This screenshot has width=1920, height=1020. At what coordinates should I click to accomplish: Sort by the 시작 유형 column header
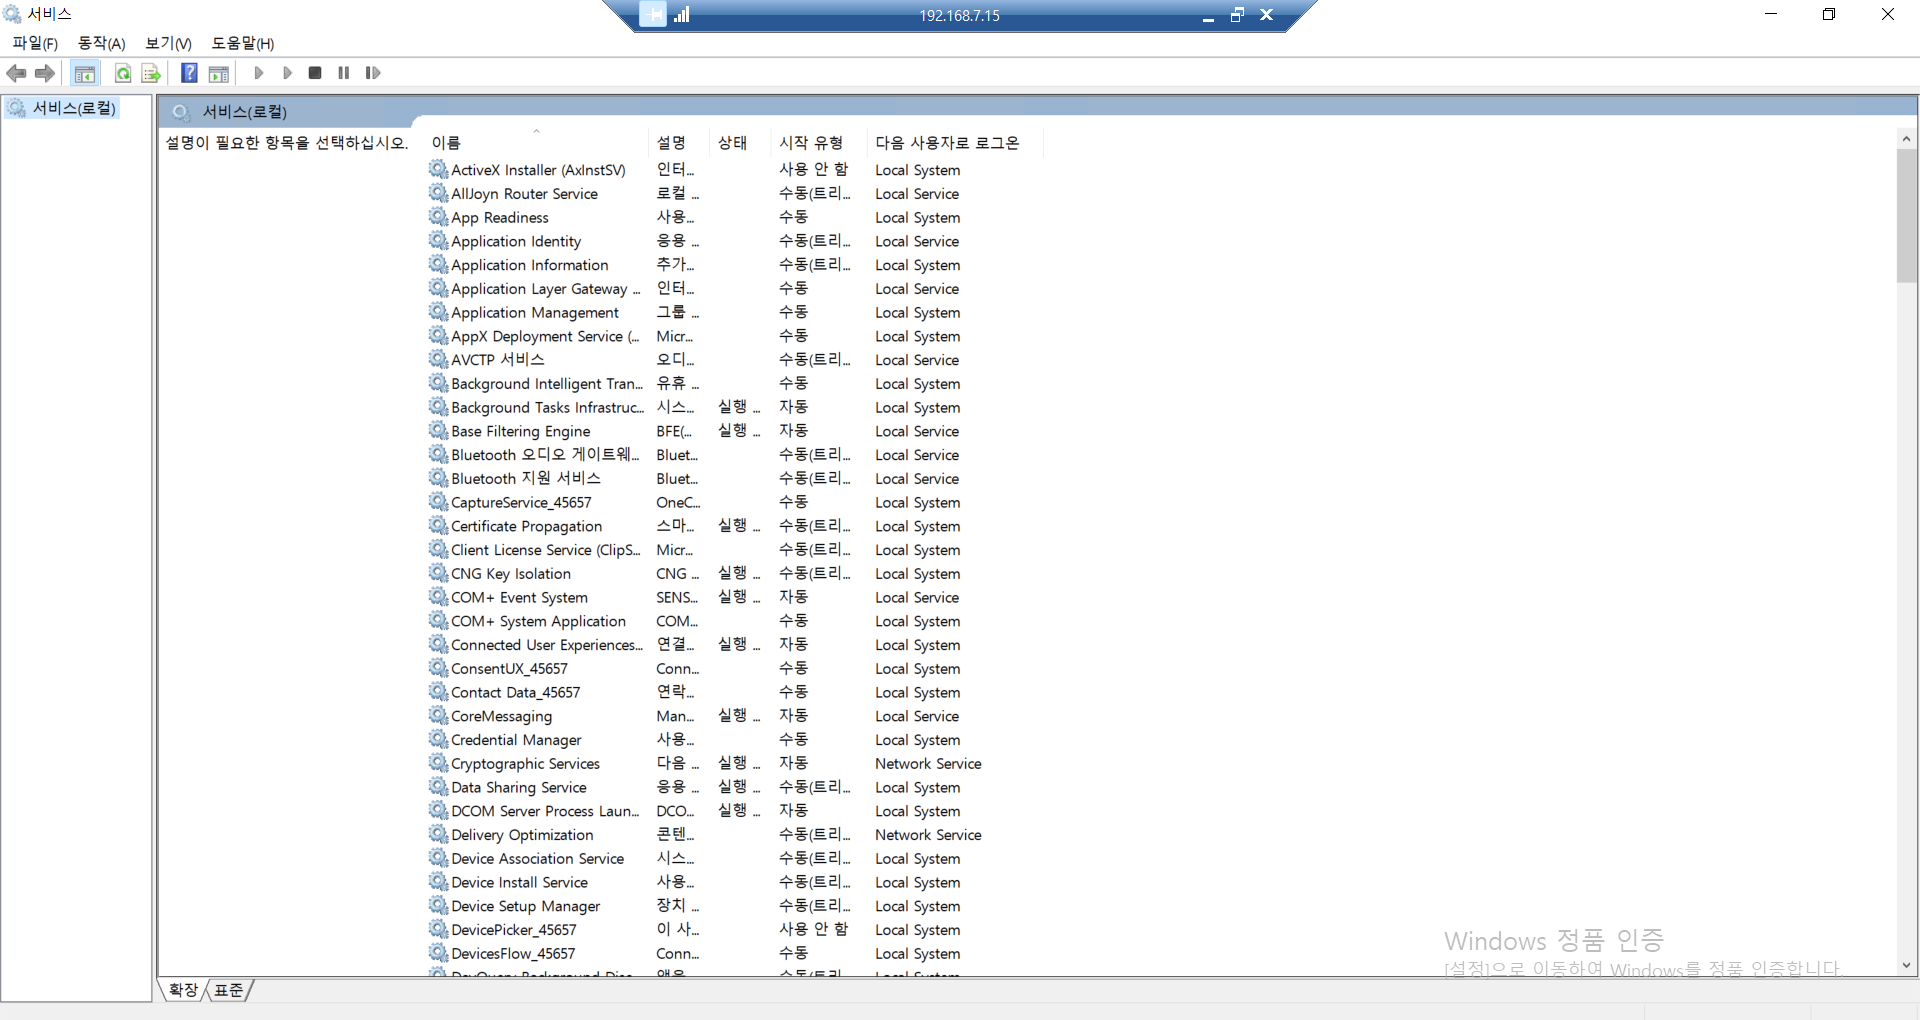click(x=819, y=143)
